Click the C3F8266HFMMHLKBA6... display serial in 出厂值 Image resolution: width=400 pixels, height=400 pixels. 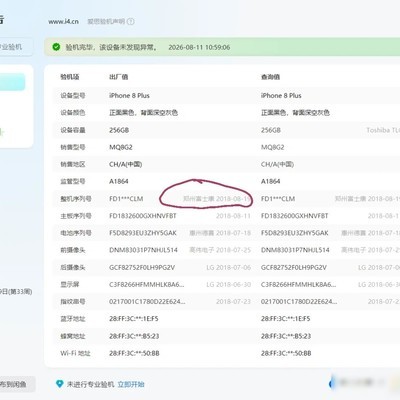tap(146, 284)
